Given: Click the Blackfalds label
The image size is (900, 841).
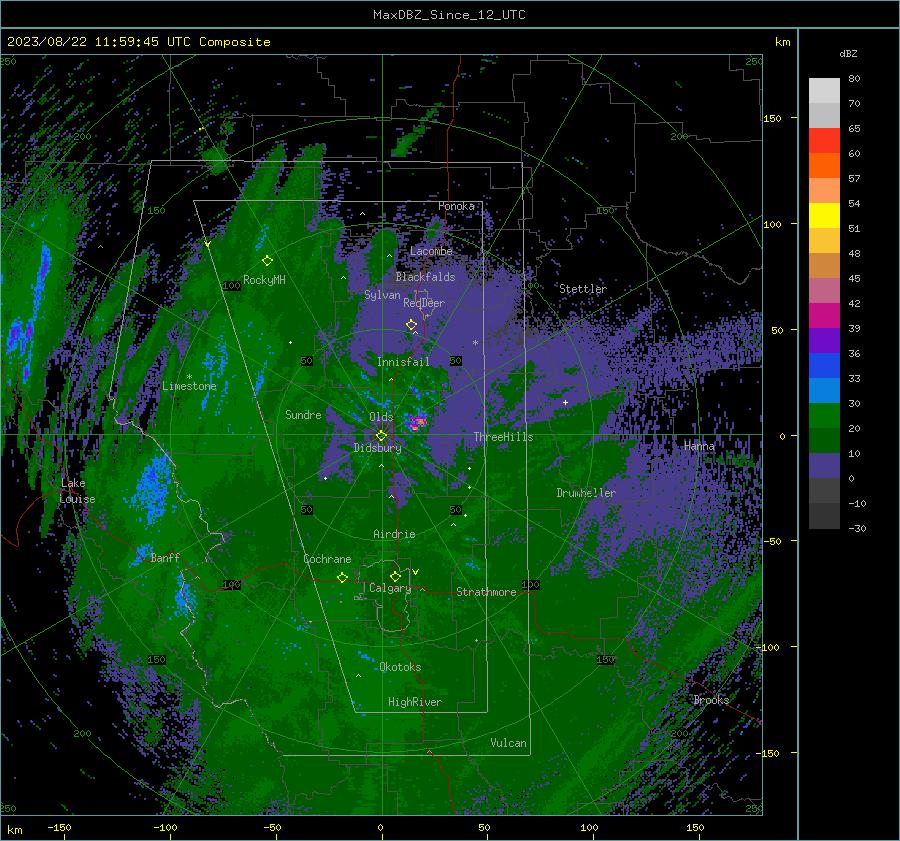Looking at the screenshot, I should 425,277.
